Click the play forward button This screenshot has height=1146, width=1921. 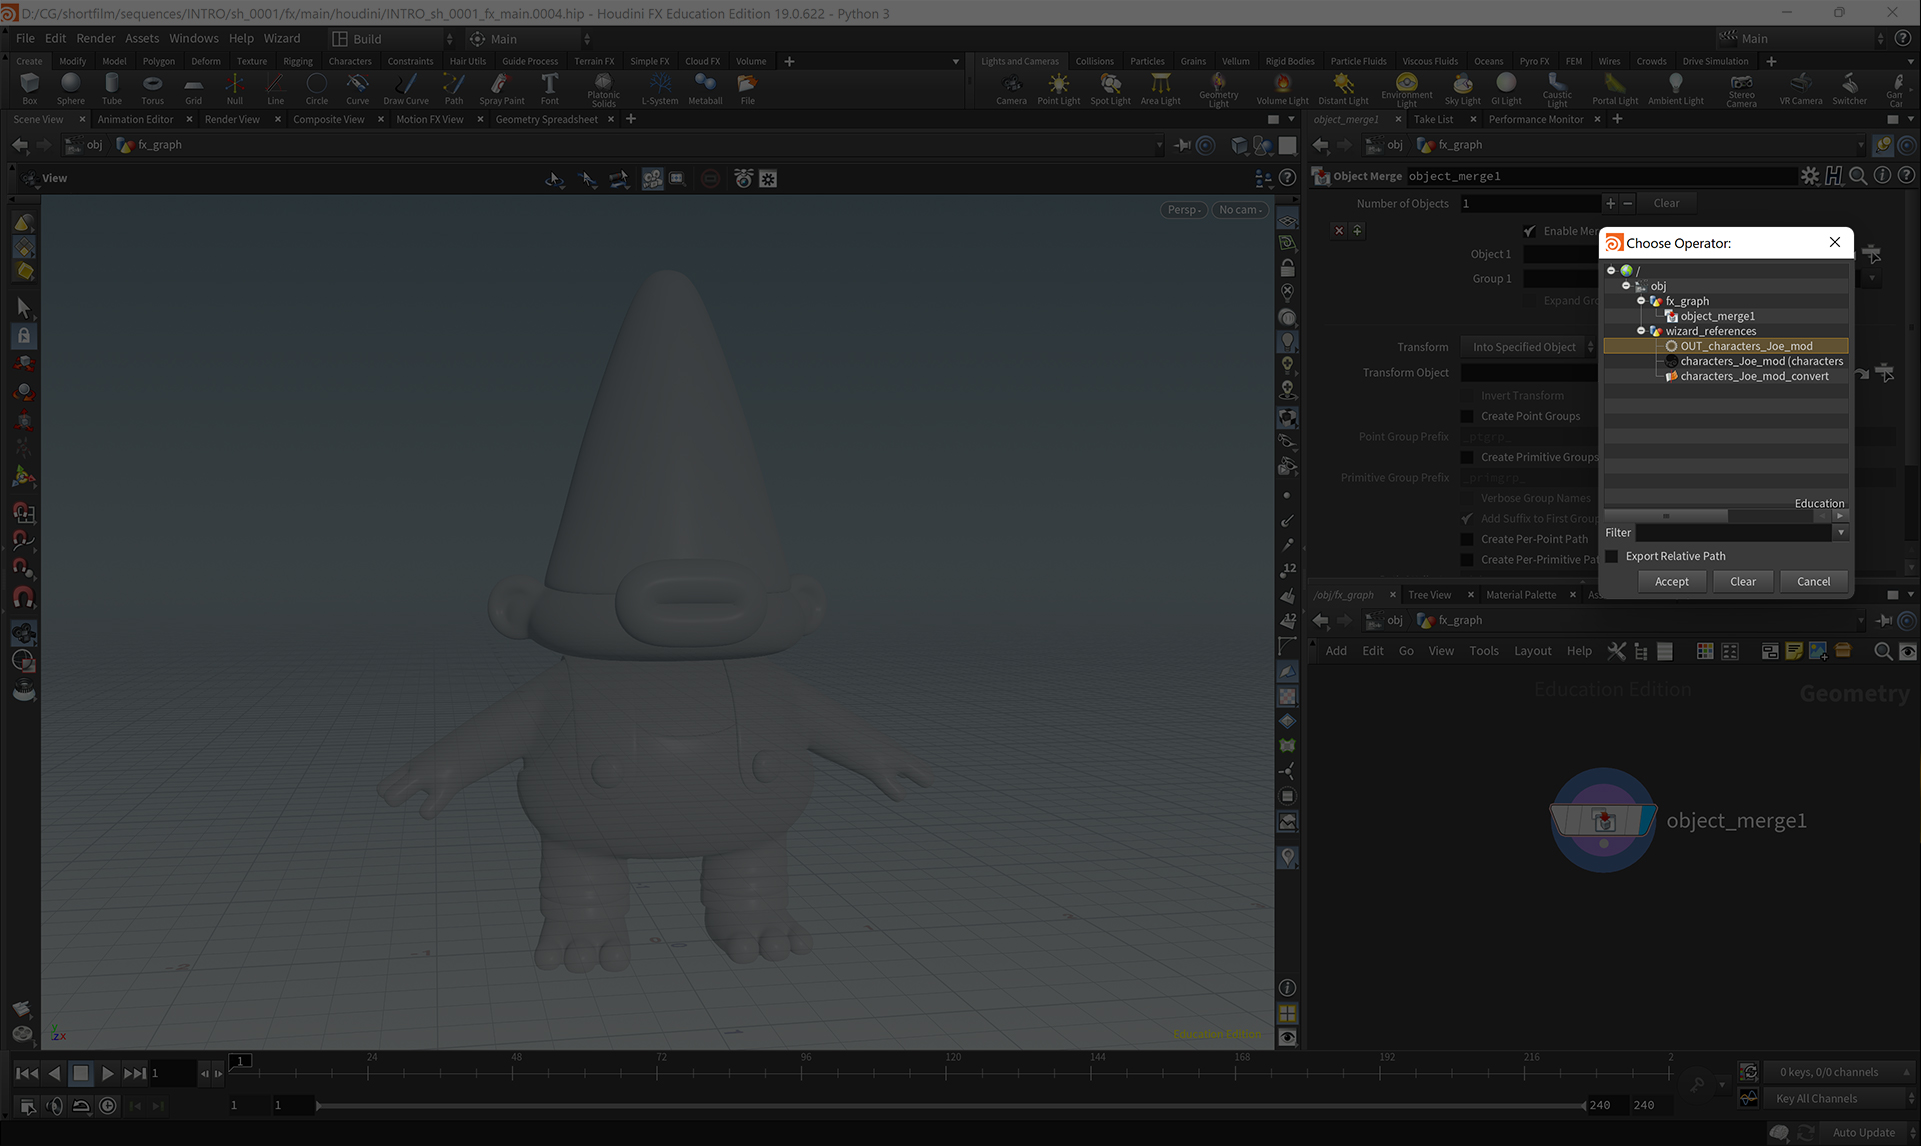(x=108, y=1073)
